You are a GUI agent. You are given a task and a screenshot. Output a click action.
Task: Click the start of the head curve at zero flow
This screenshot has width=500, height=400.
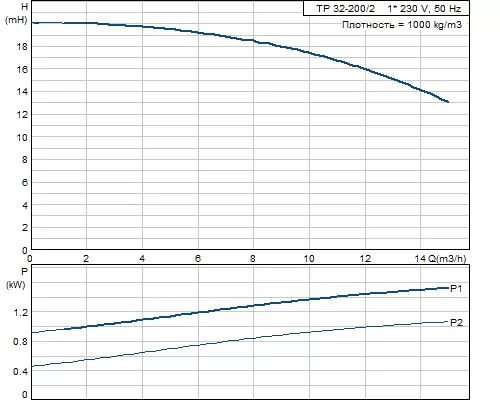tap(33, 23)
